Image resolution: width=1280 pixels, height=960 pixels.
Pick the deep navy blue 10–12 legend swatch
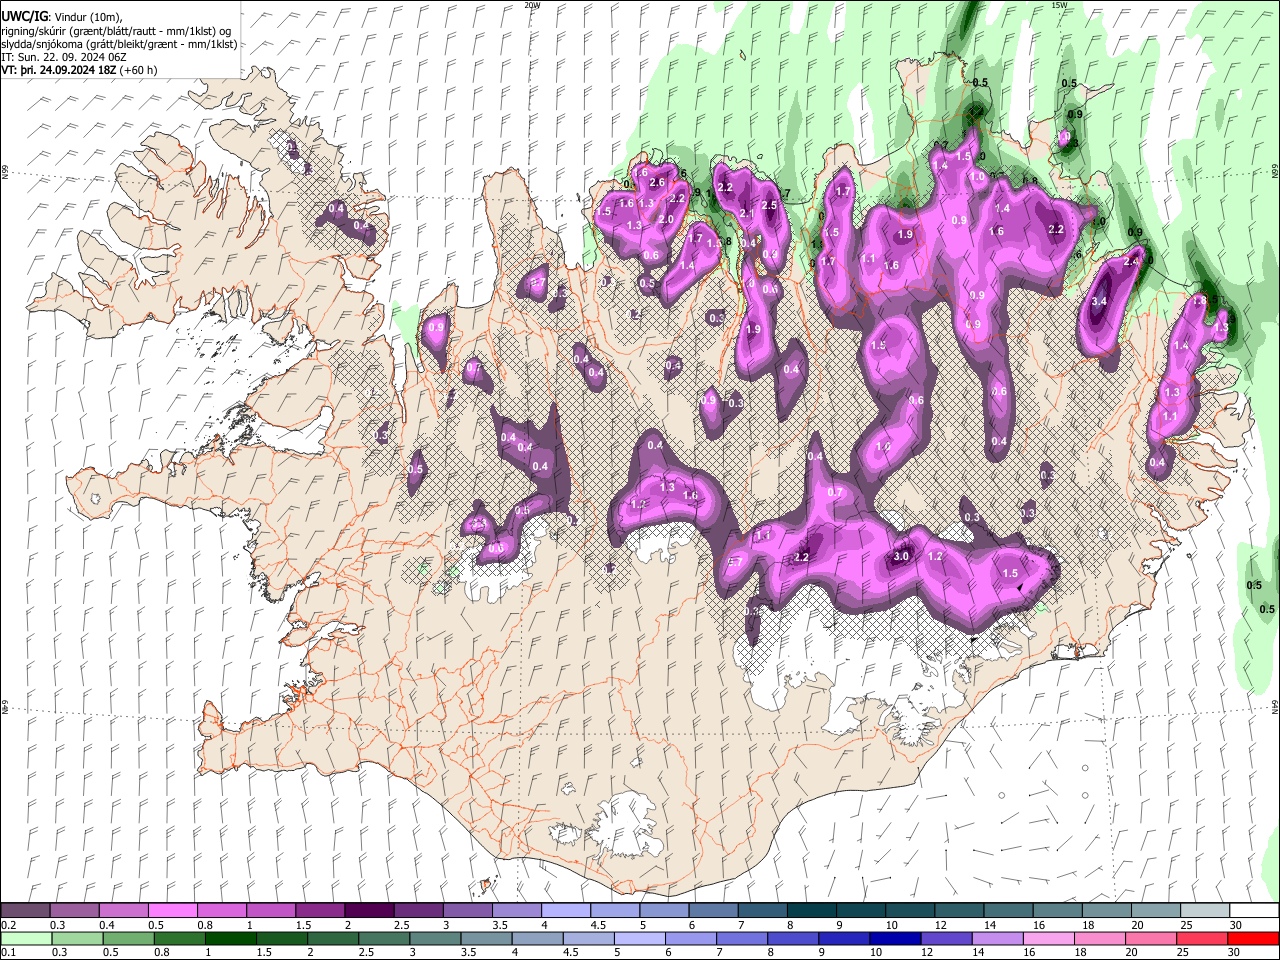[x=894, y=938]
